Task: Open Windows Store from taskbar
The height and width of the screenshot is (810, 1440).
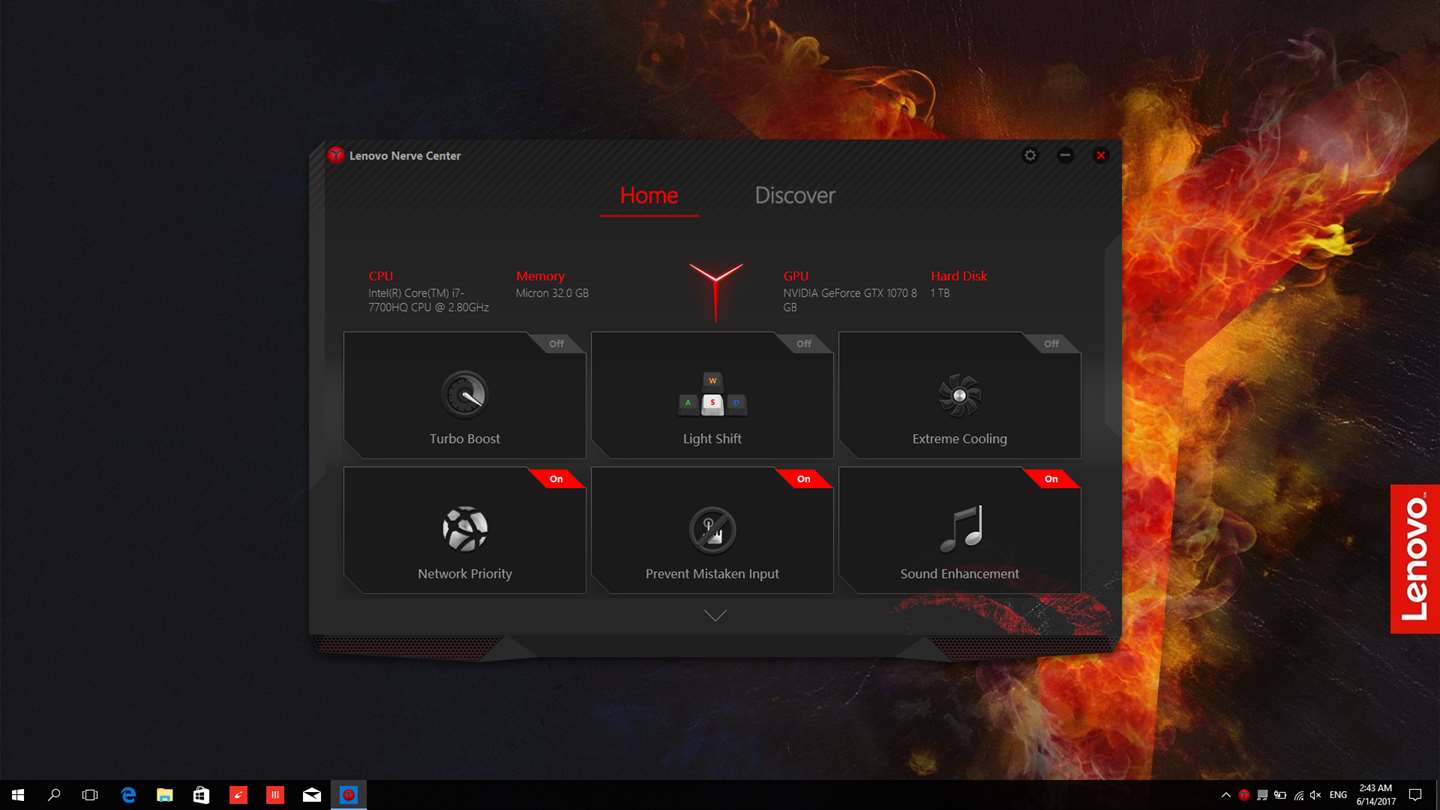Action: (201, 795)
